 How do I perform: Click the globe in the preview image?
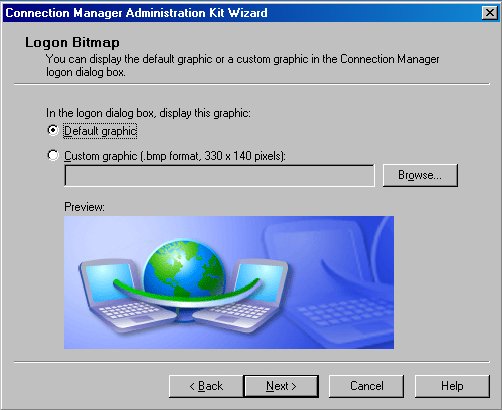click(184, 270)
